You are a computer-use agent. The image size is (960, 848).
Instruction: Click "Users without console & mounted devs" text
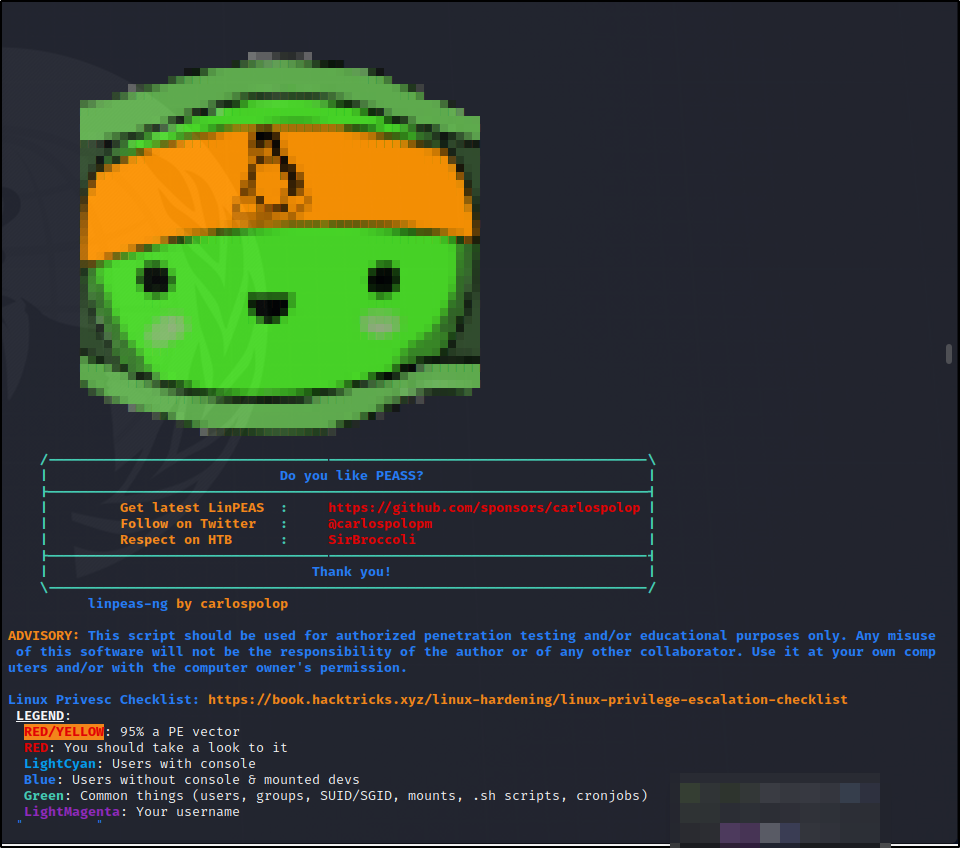(216, 779)
